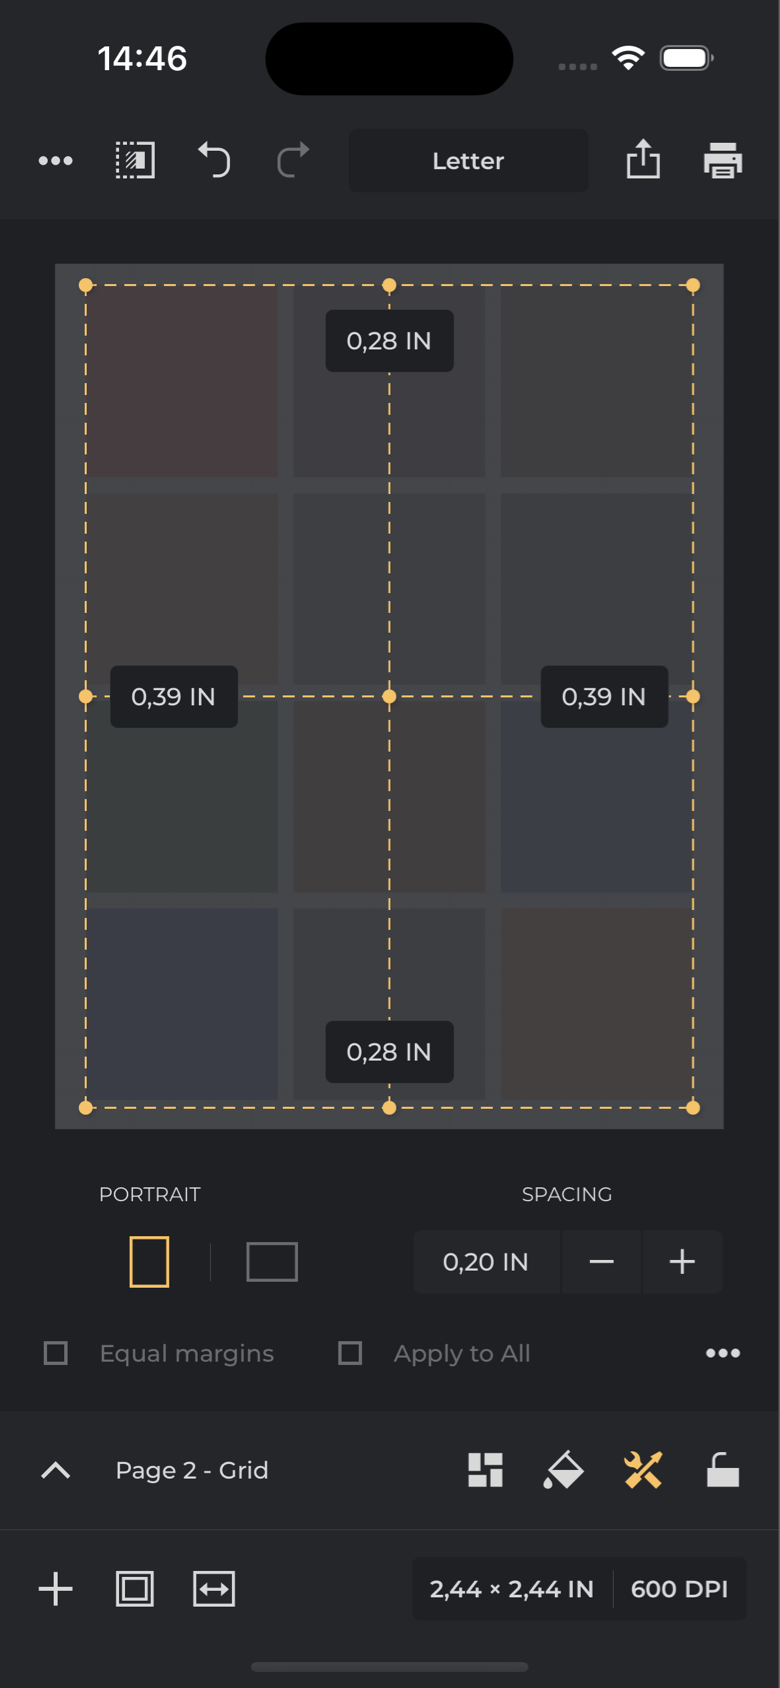The image size is (780, 1688).
Task: Select landscape orientation
Action: [x=272, y=1262]
